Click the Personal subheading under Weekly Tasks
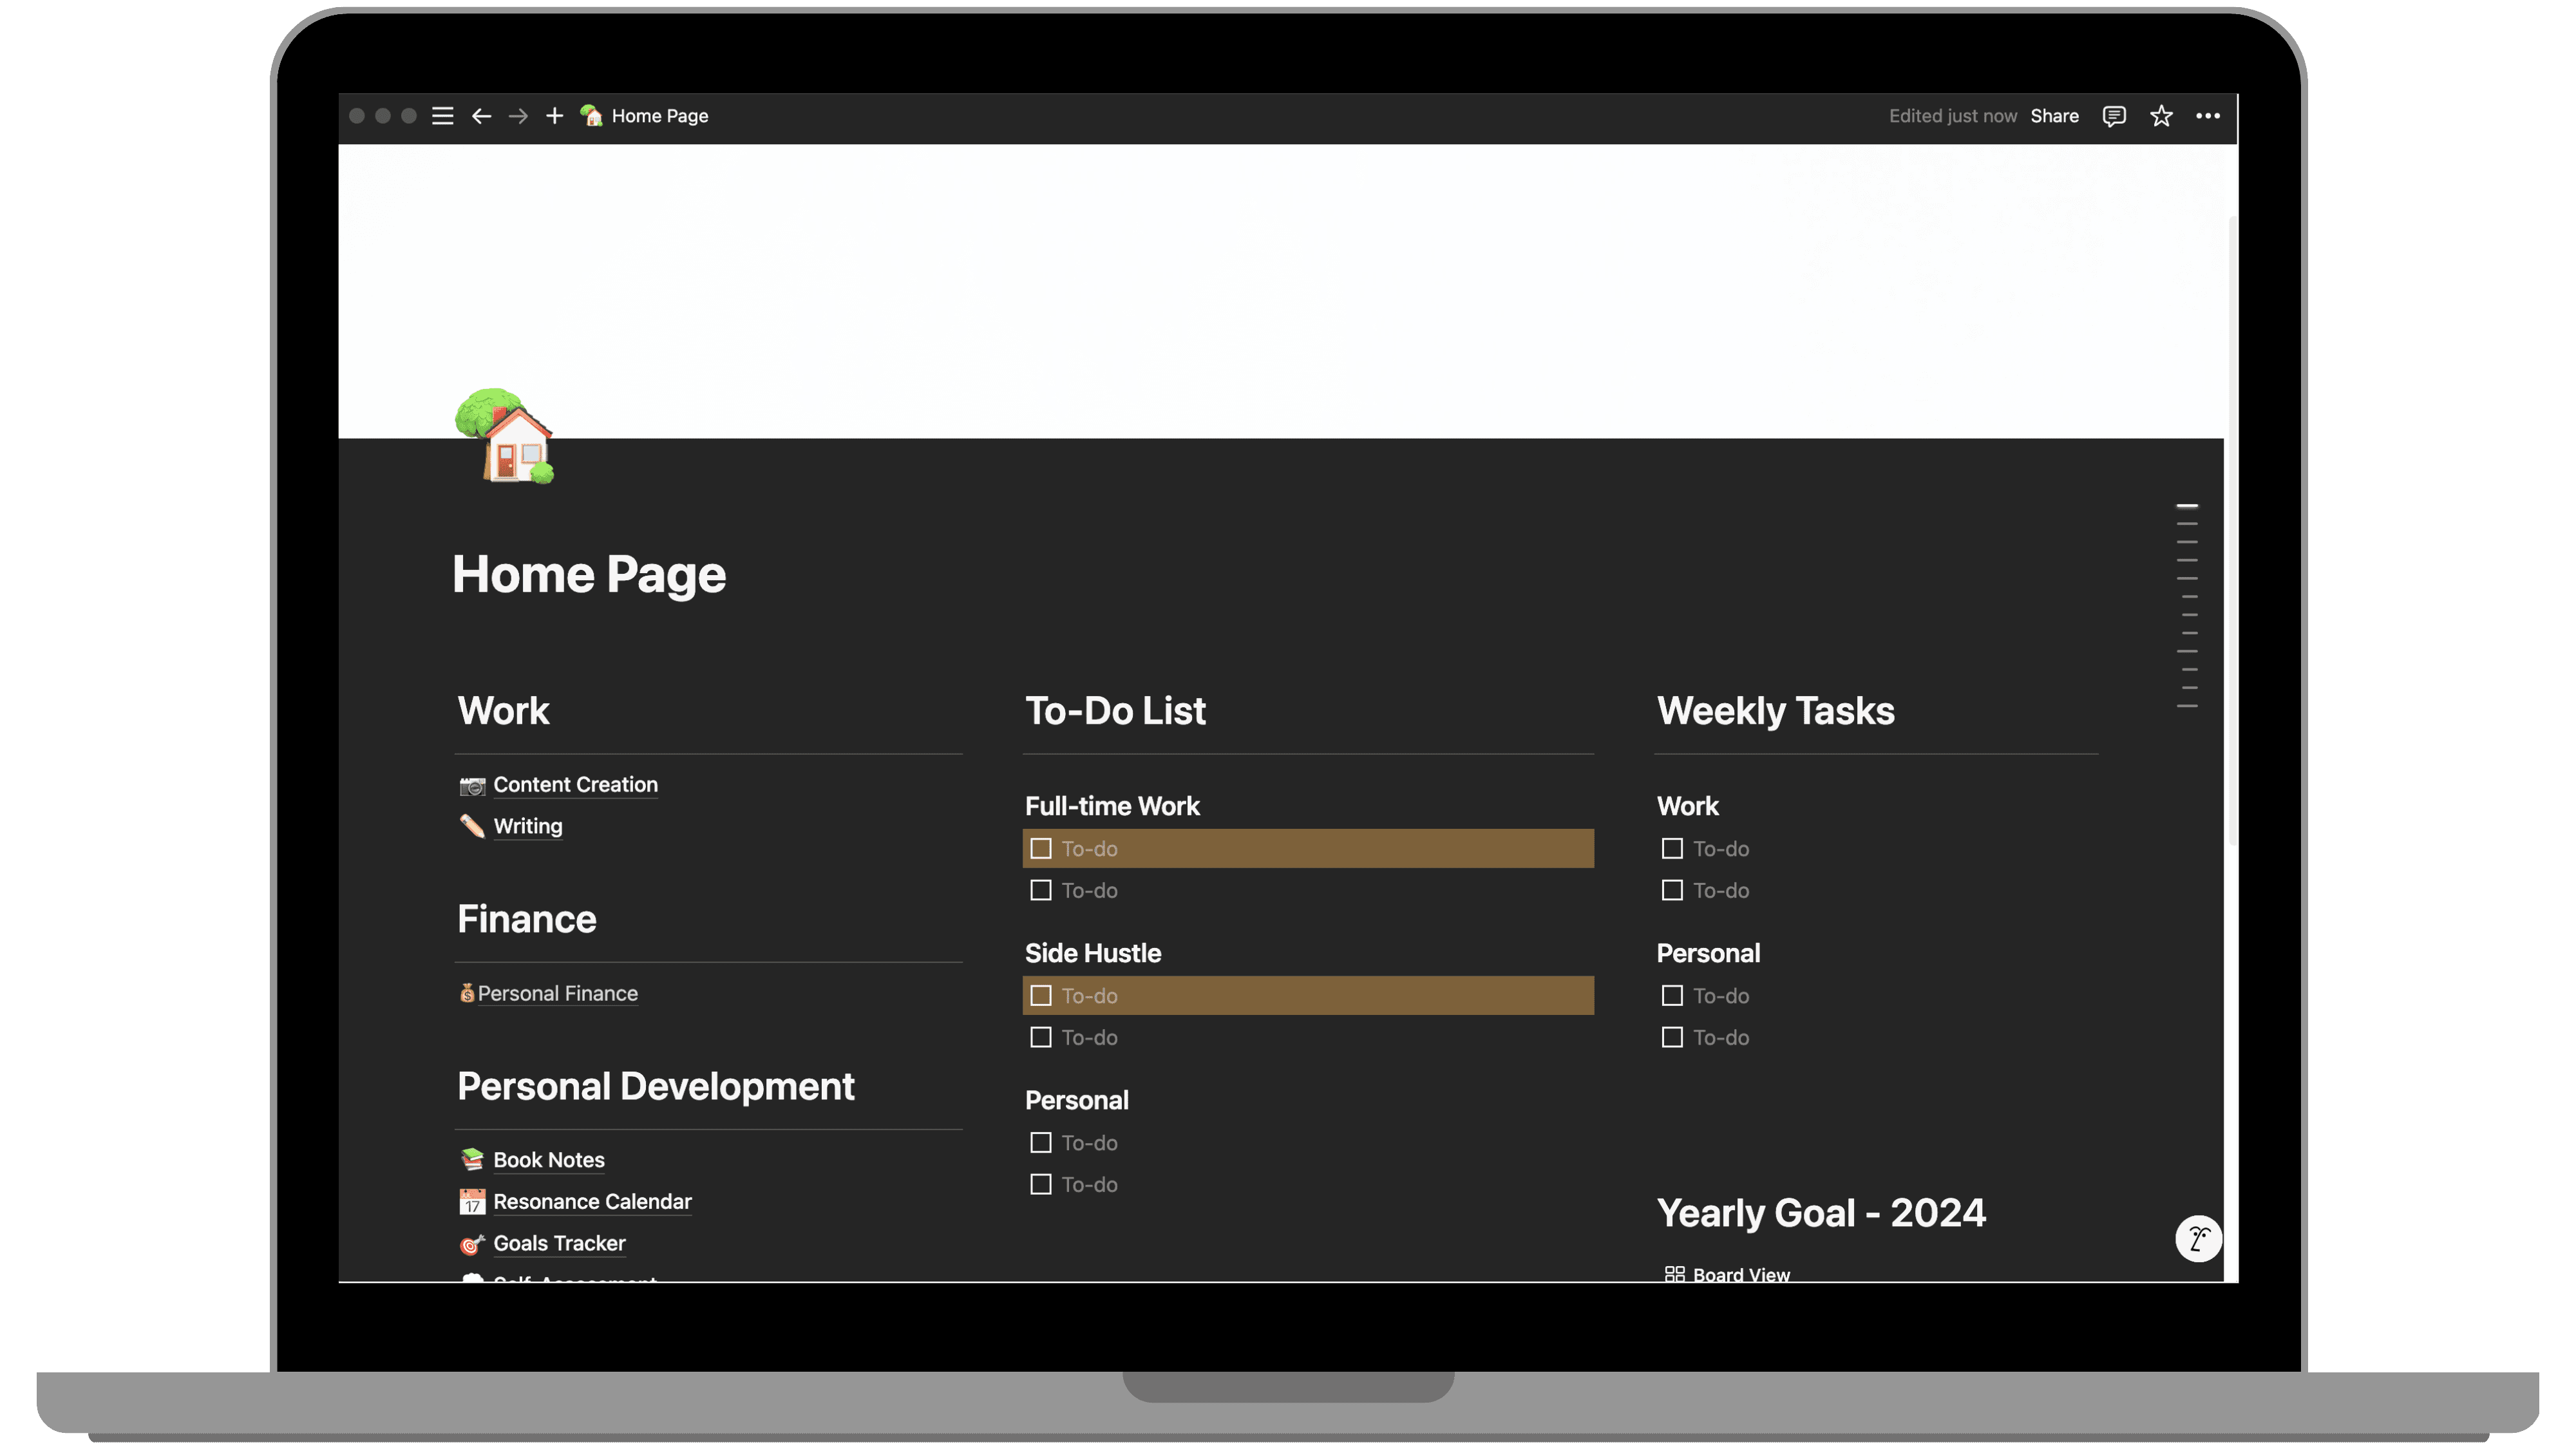 pos(1708,953)
